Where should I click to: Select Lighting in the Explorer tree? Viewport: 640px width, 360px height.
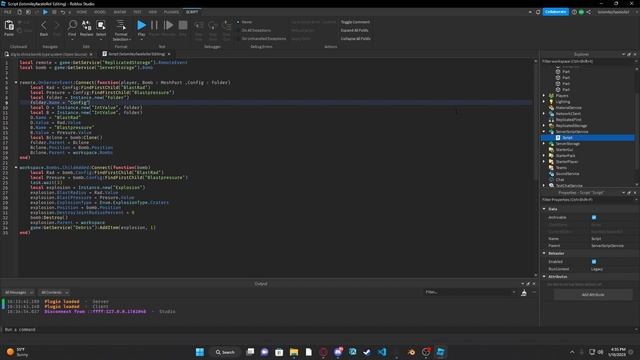click(x=562, y=102)
